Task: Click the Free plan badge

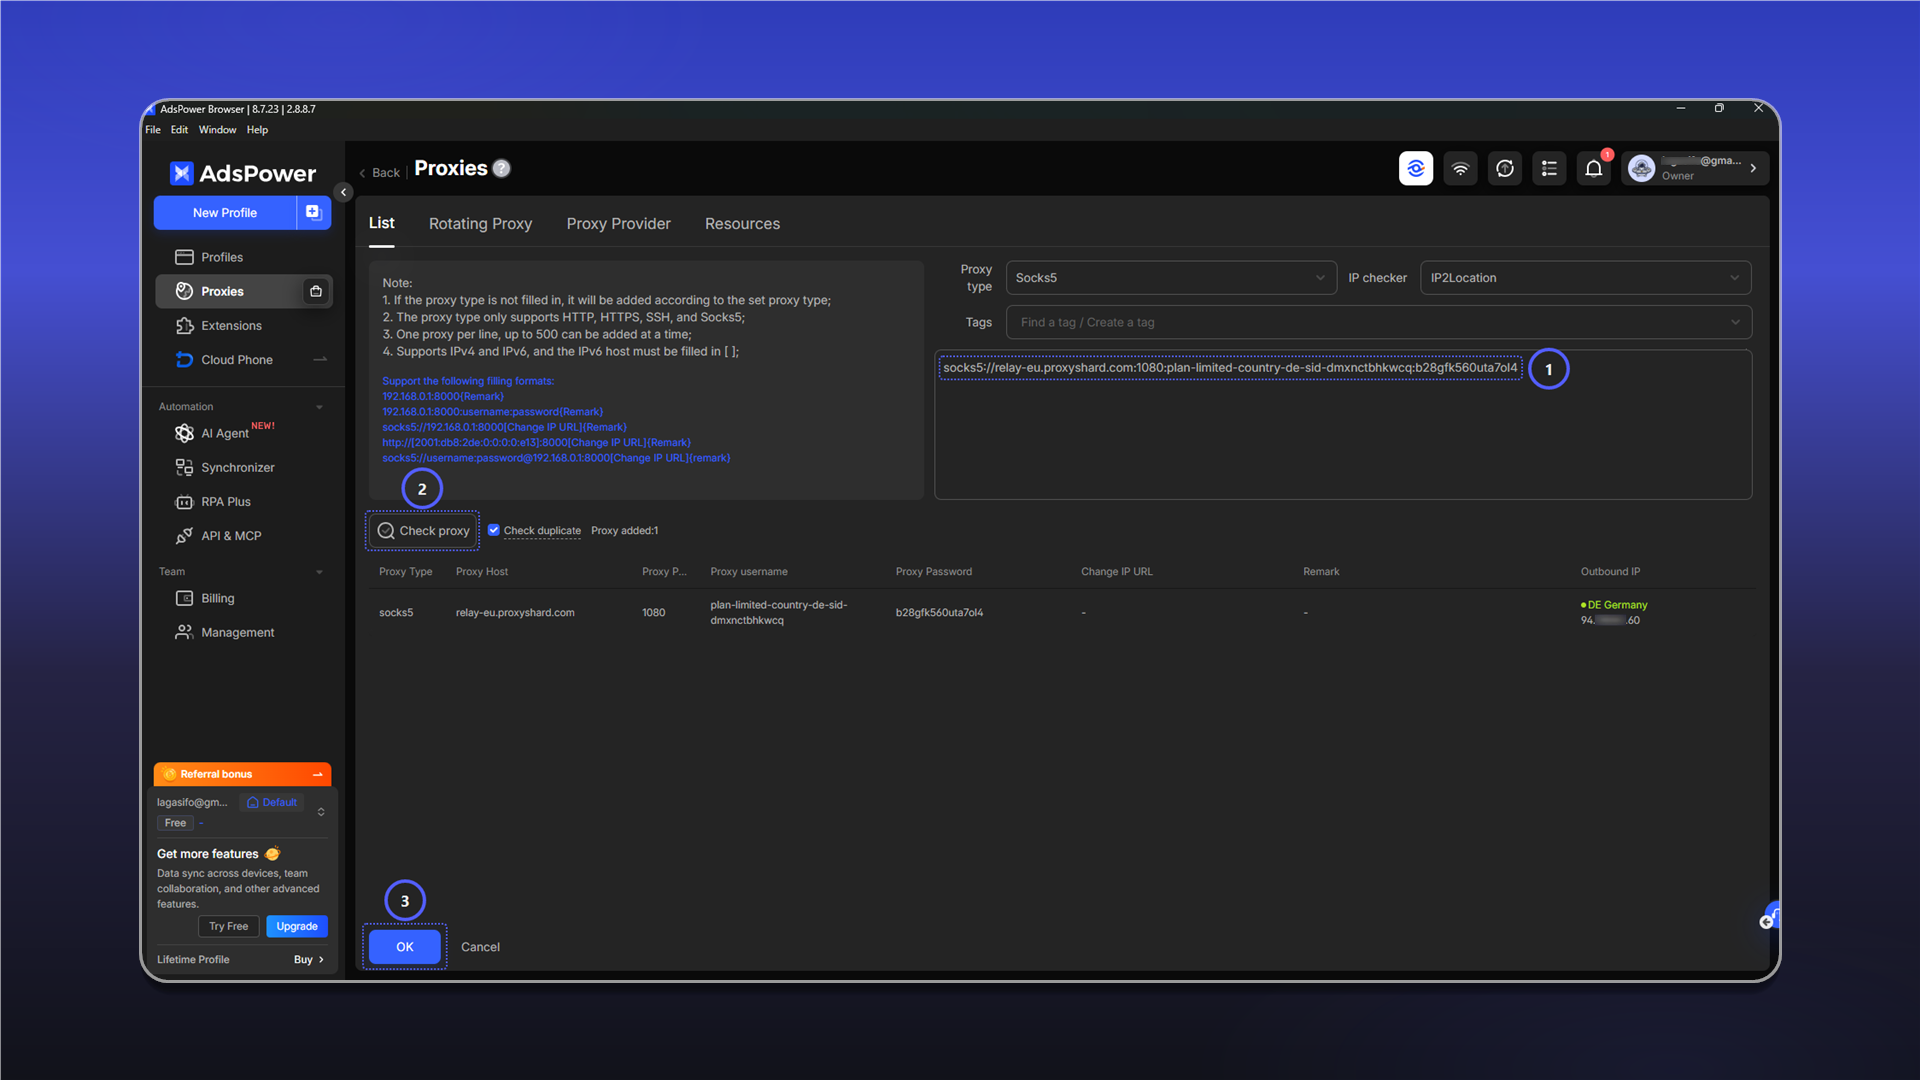Action: coord(175,823)
